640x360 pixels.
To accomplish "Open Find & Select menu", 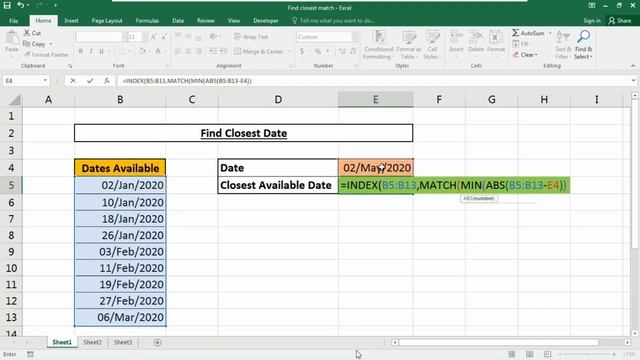I will (x=584, y=45).
